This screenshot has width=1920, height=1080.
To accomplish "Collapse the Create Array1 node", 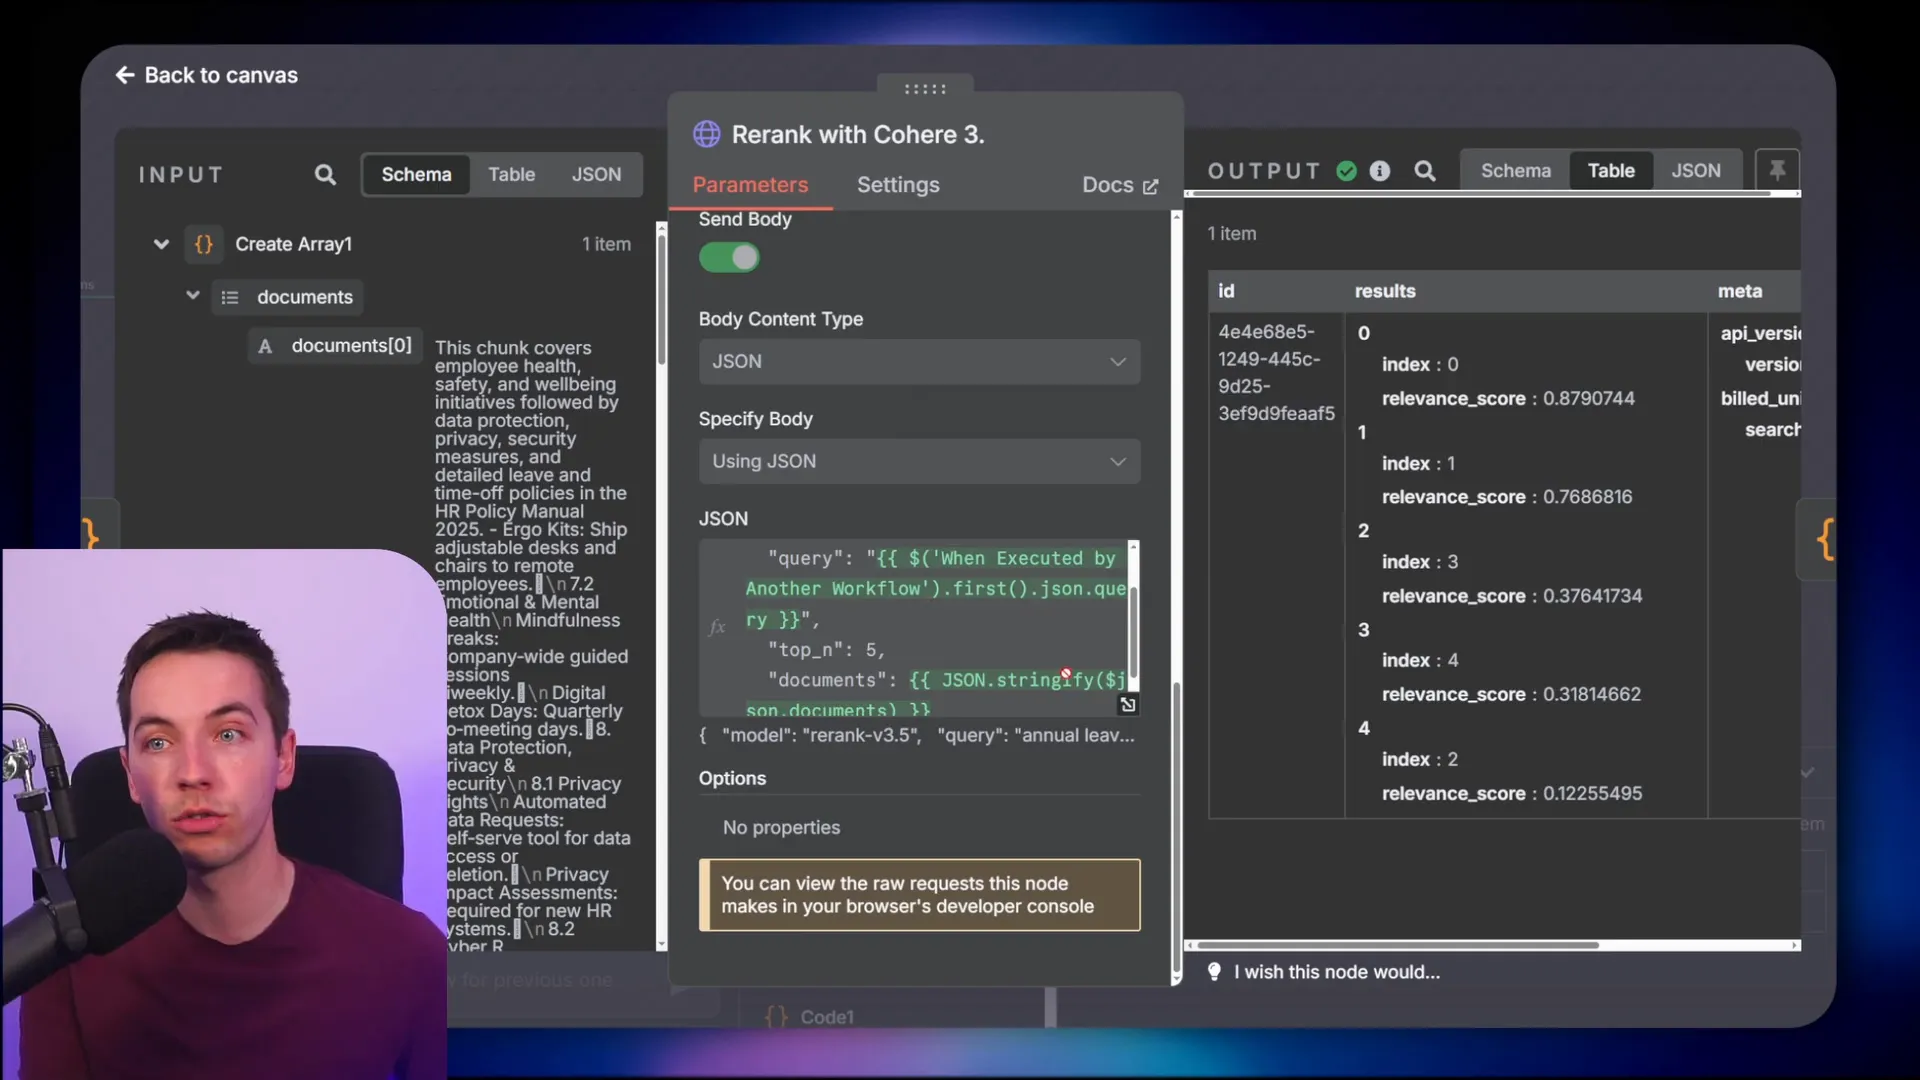I will point(161,244).
